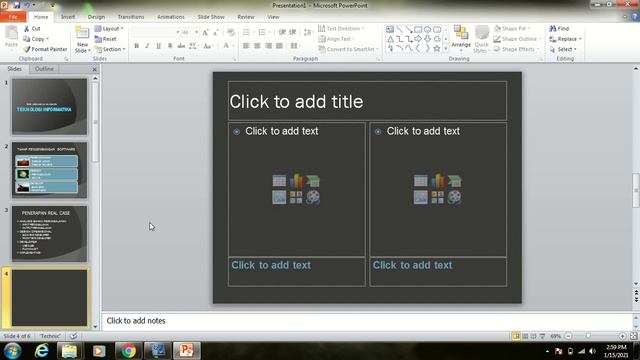Click Clear All Formatting icon

pos(231,32)
